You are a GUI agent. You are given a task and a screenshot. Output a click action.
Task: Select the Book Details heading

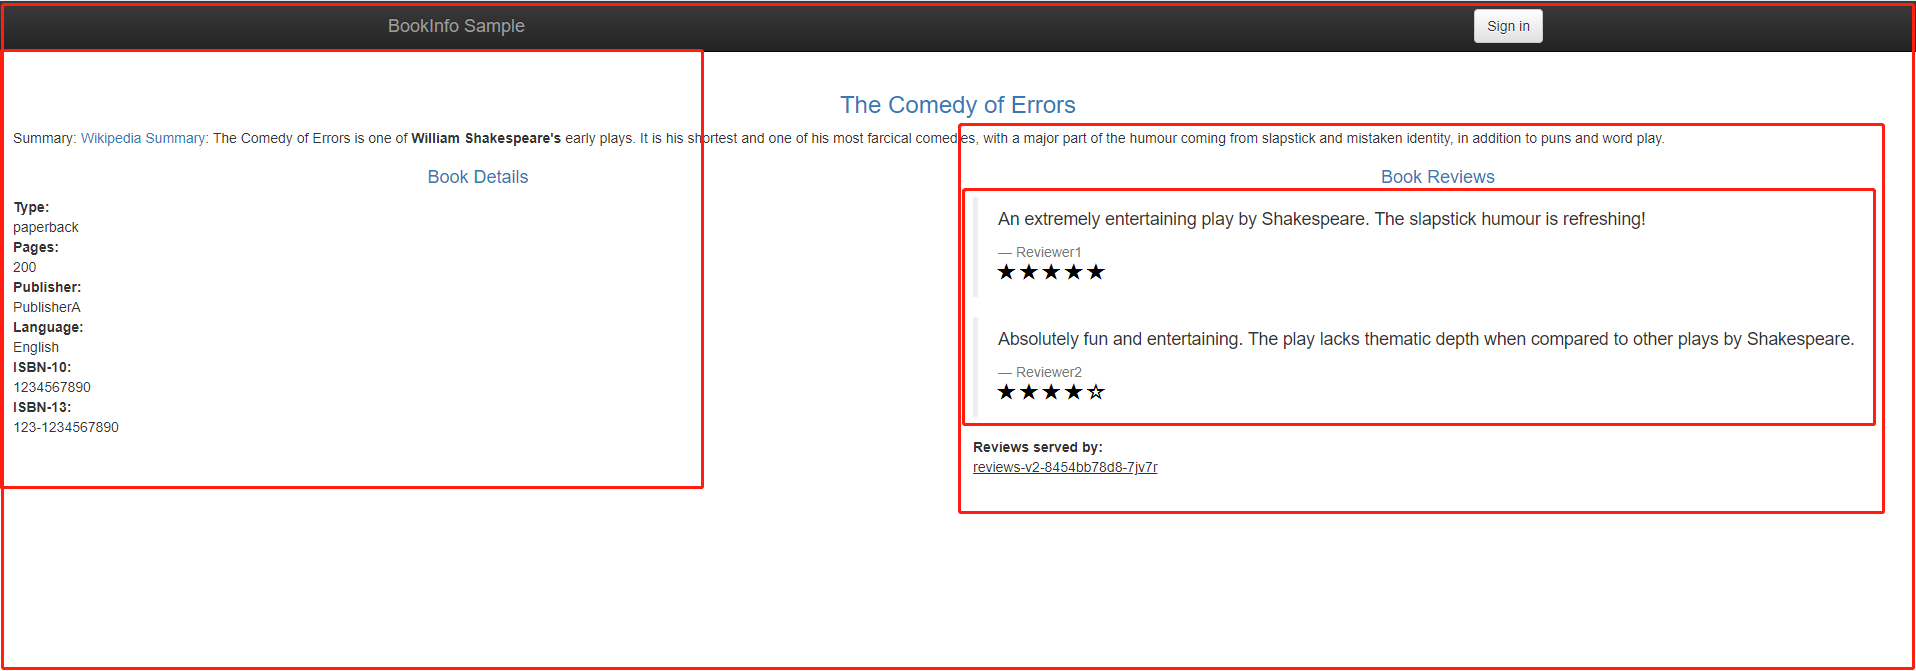point(477,177)
